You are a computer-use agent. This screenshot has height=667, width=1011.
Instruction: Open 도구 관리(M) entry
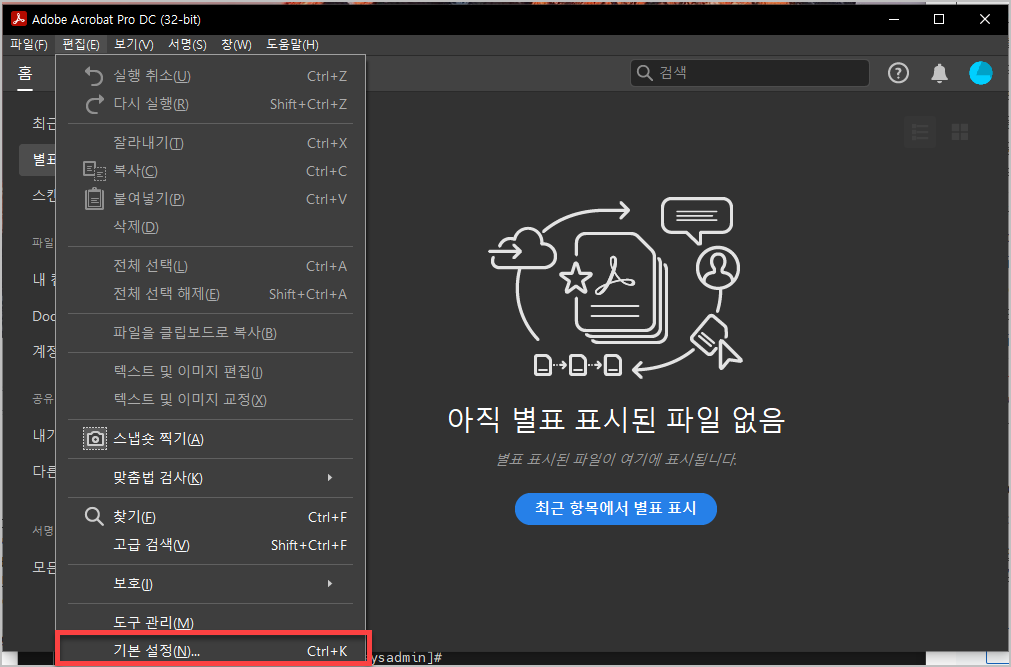(211, 622)
